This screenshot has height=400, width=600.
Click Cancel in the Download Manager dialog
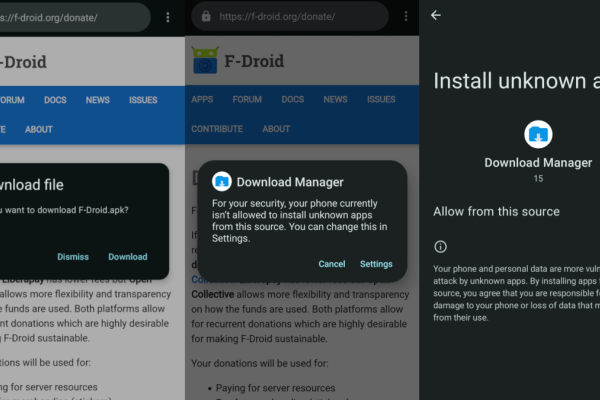click(332, 264)
